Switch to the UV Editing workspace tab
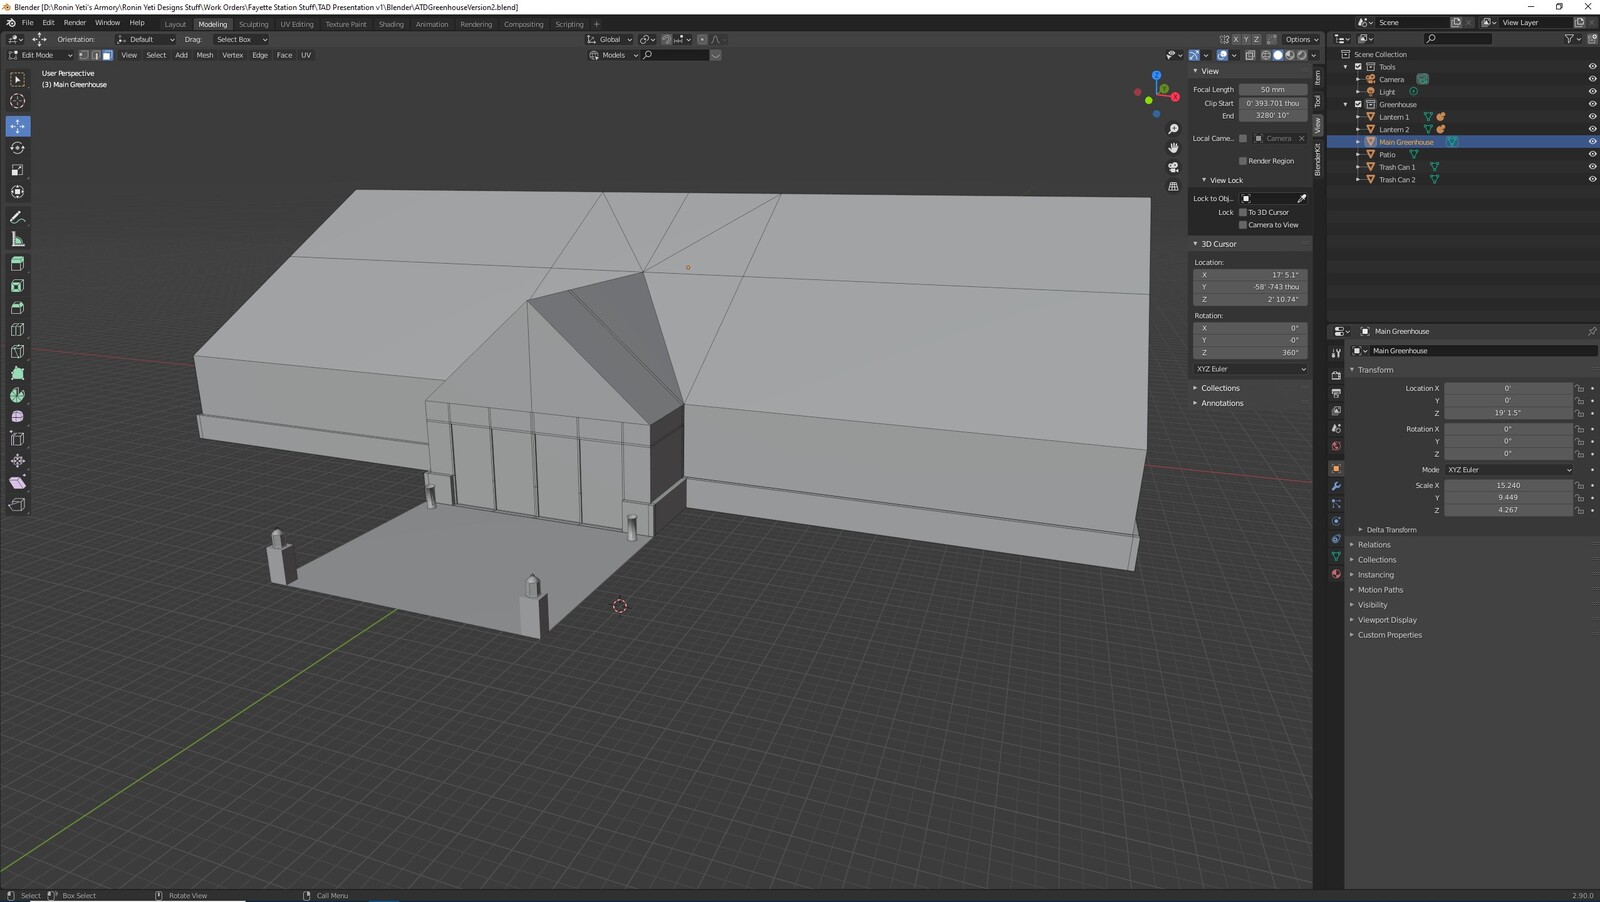Screen dimensions: 1600x902 [297, 24]
